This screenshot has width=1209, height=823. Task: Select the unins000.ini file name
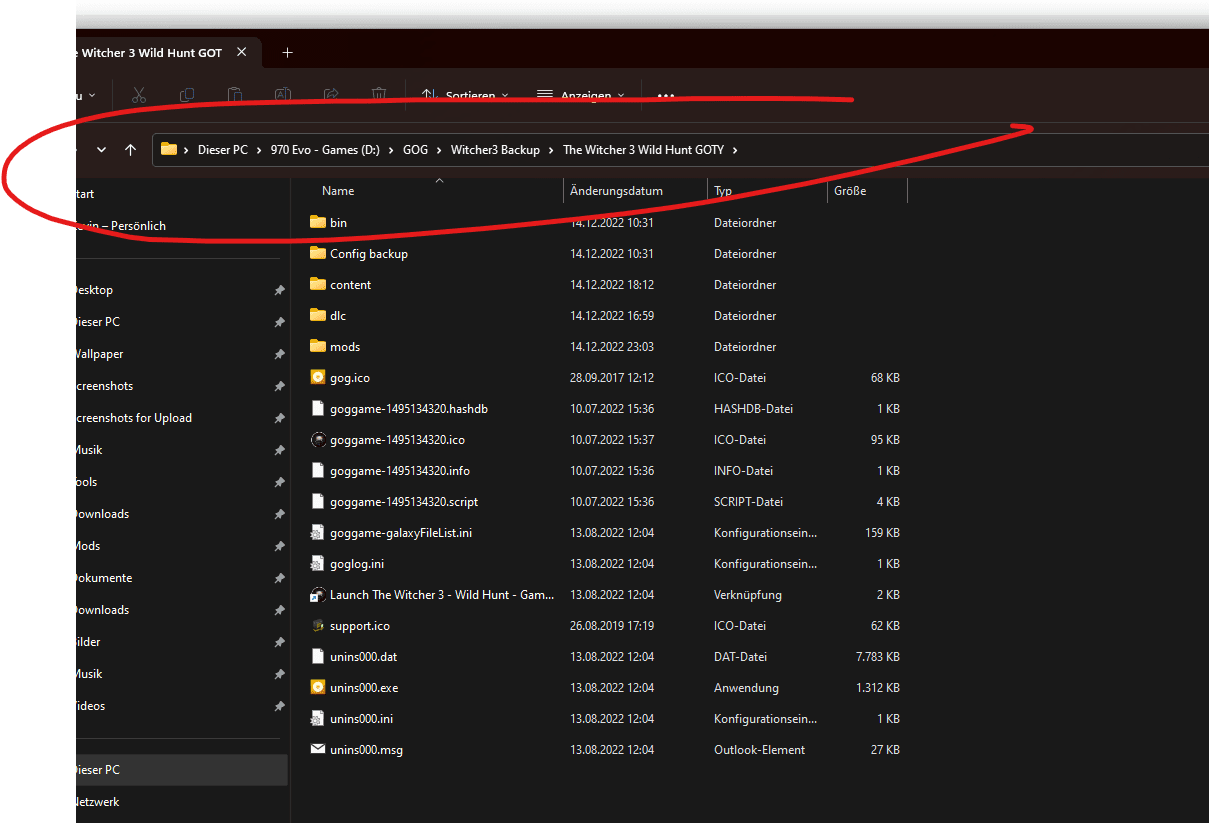coord(361,718)
